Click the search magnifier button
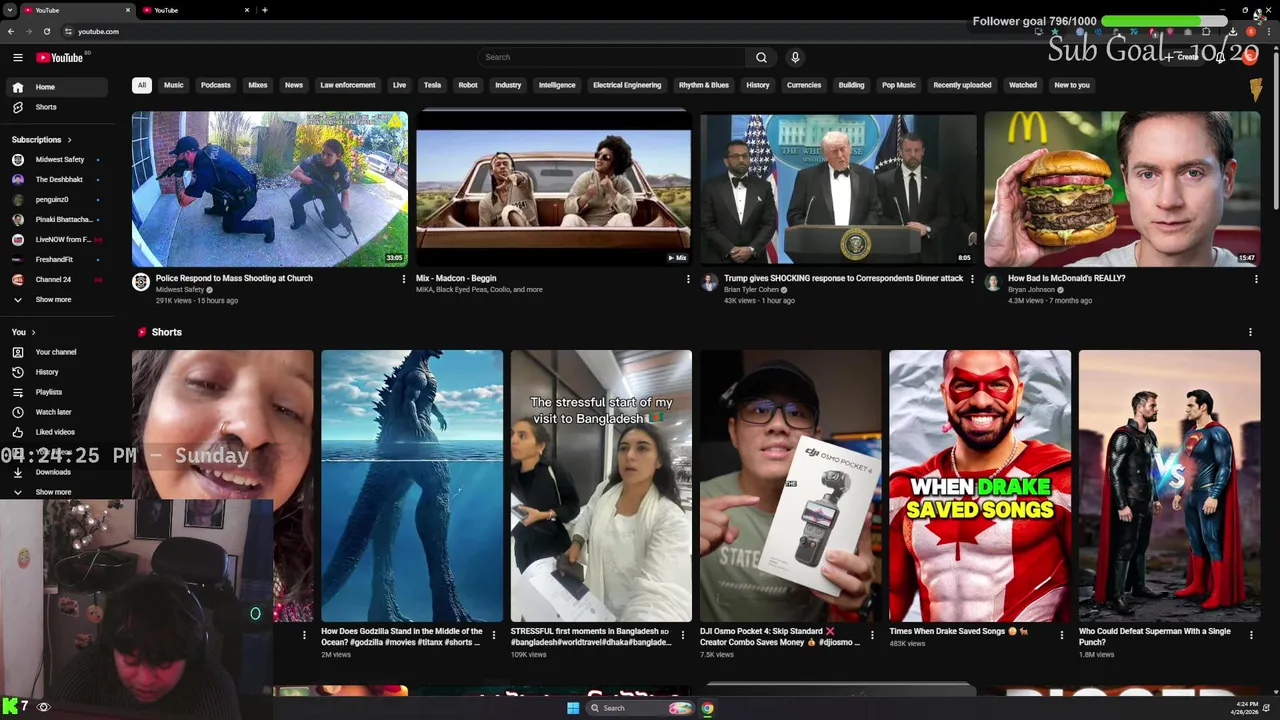The image size is (1280, 720). [x=761, y=57]
